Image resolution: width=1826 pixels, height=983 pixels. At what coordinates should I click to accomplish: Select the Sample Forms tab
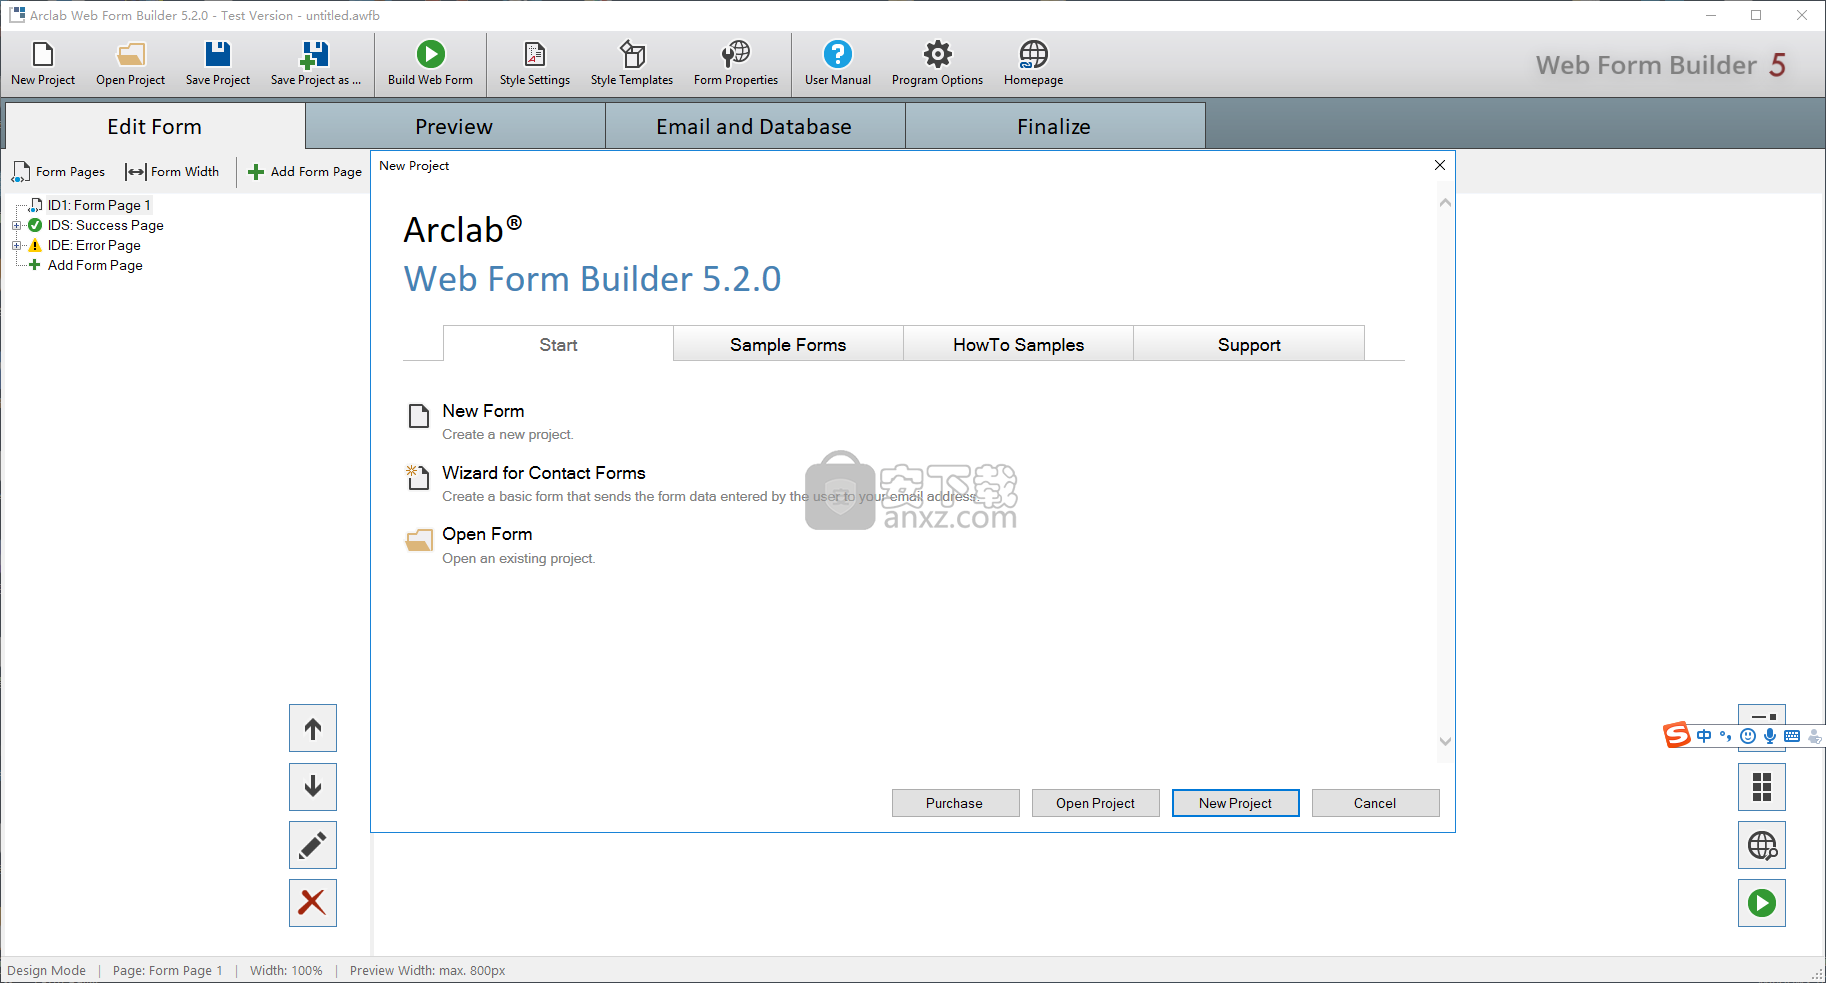tap(788, 344)
